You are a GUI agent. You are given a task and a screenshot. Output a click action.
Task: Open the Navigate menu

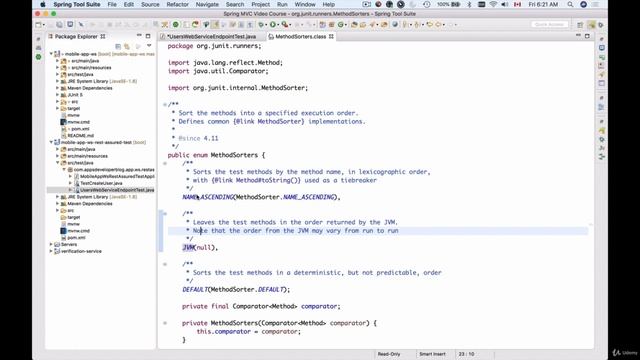coord(207,4)
